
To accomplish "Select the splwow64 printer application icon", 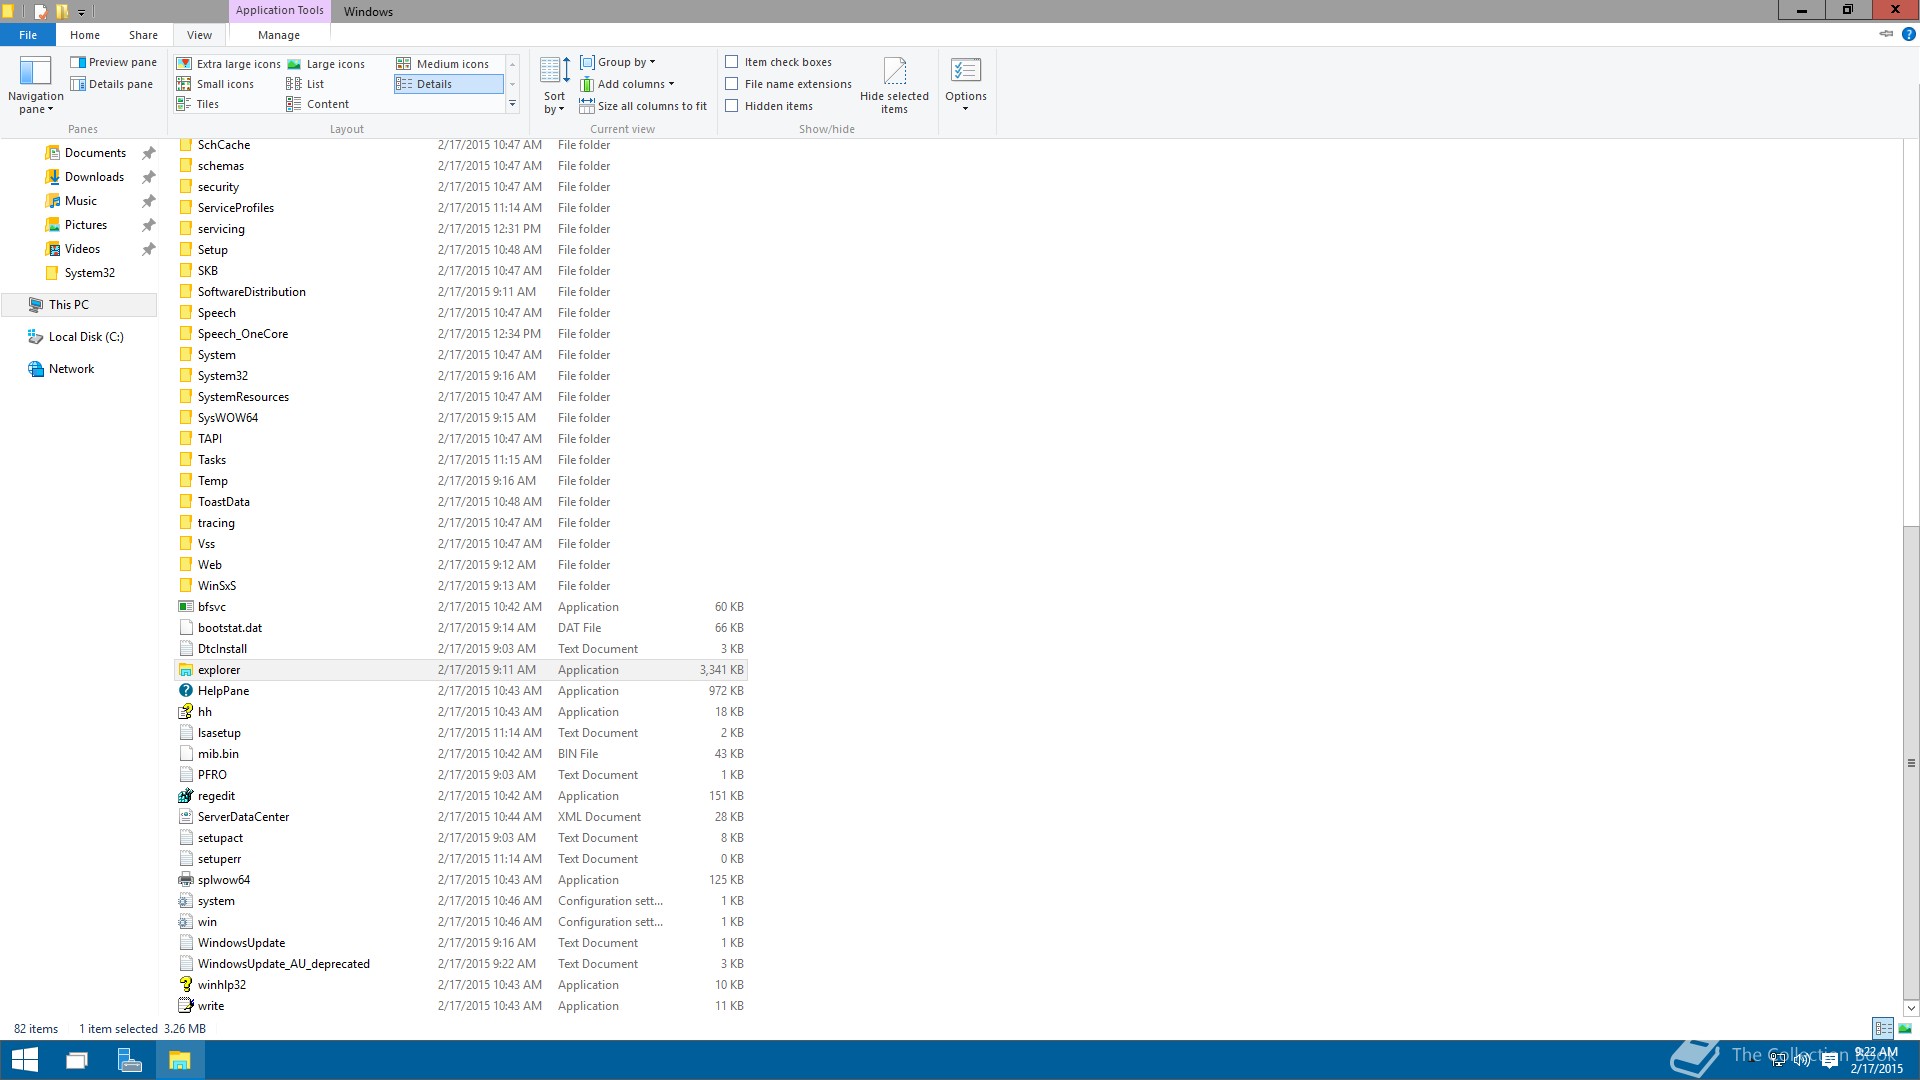I will coord(185,880).
